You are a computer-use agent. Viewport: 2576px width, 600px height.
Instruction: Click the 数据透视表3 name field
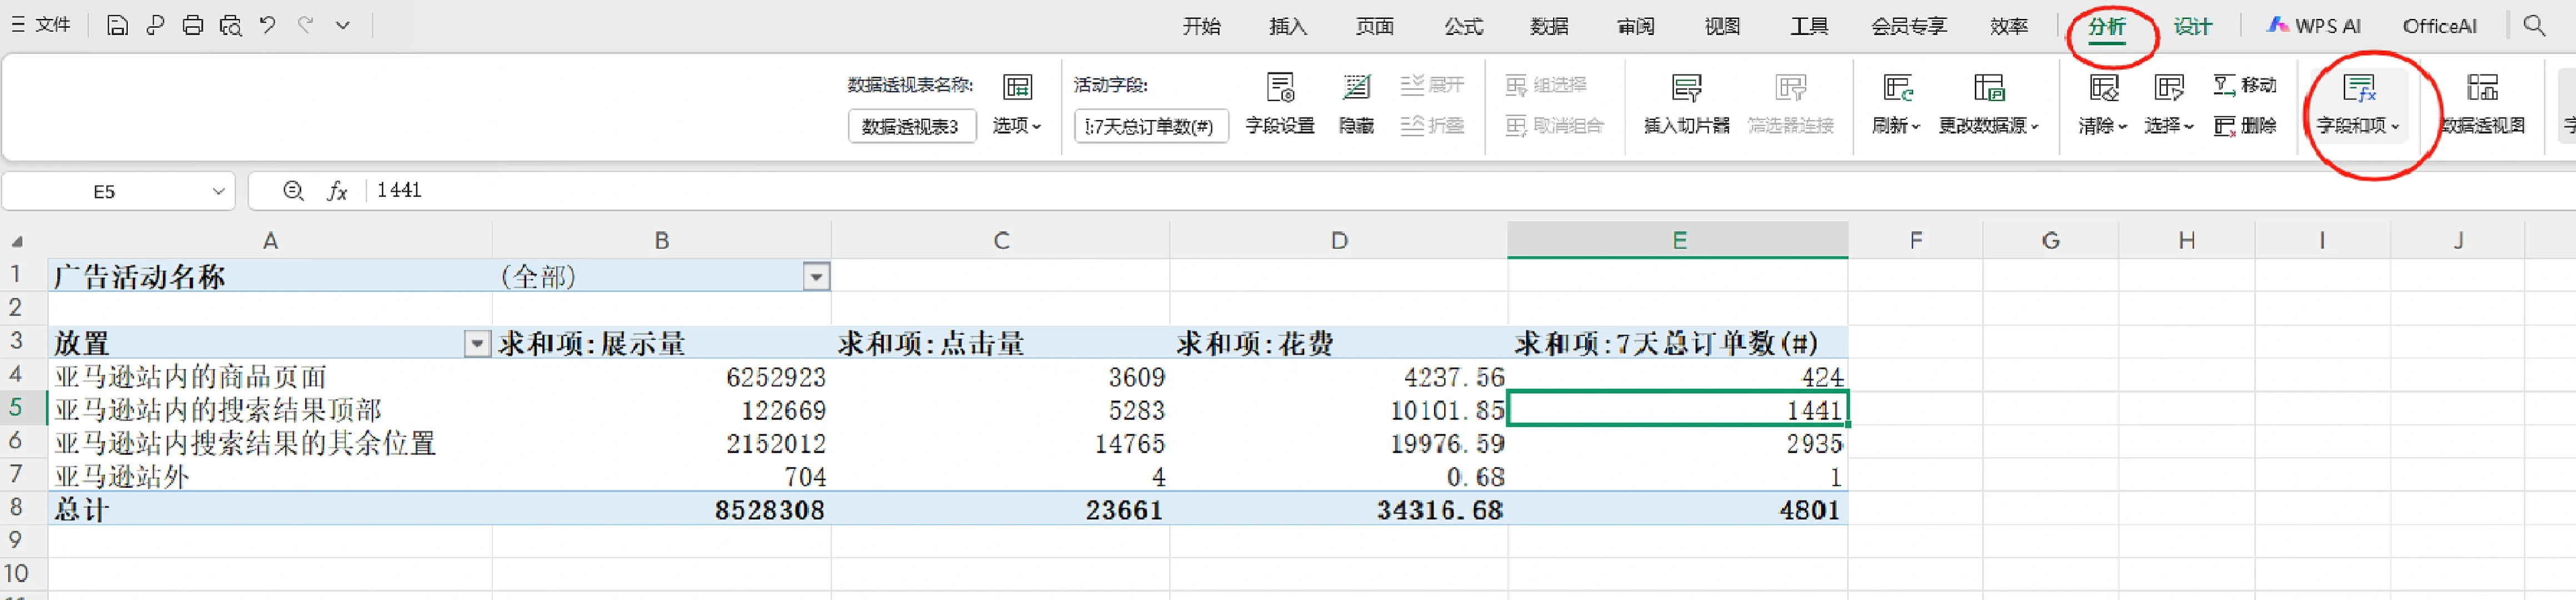(911, 127)
